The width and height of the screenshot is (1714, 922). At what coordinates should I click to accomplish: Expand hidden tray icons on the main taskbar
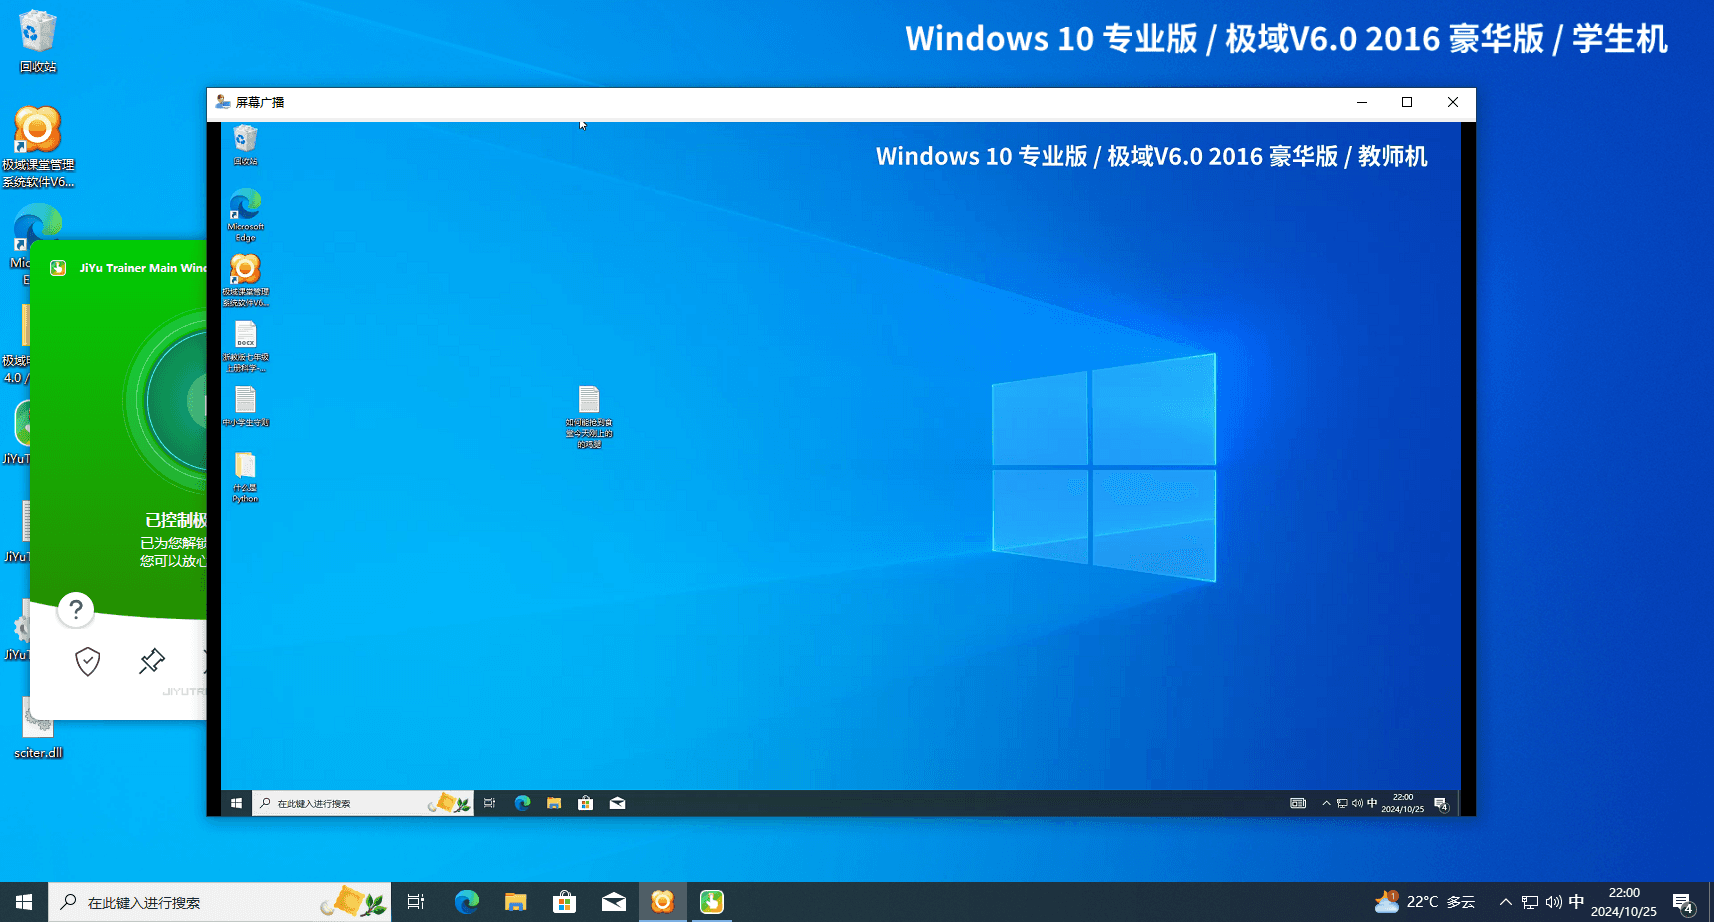(x=1505, y=902)
